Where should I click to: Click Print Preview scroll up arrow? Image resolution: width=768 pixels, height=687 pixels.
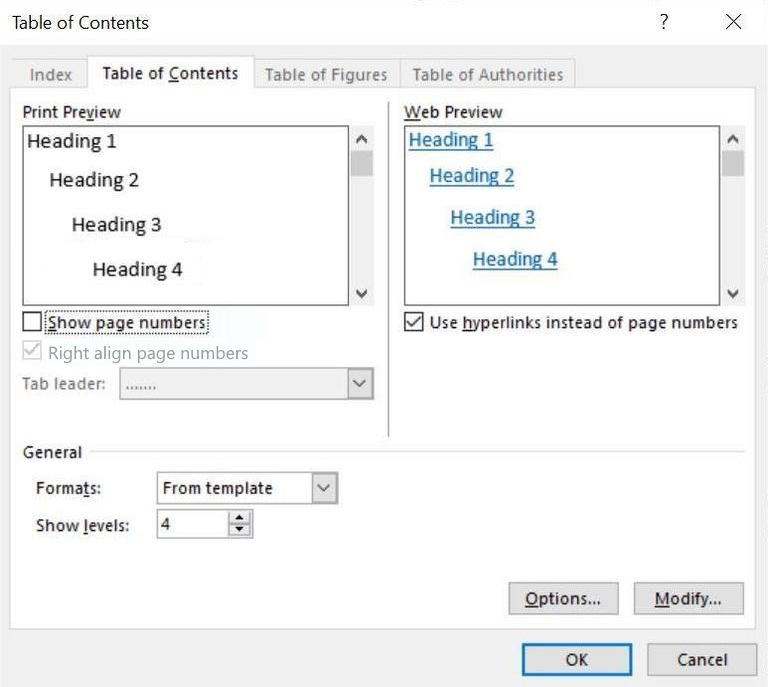point(362,140)
